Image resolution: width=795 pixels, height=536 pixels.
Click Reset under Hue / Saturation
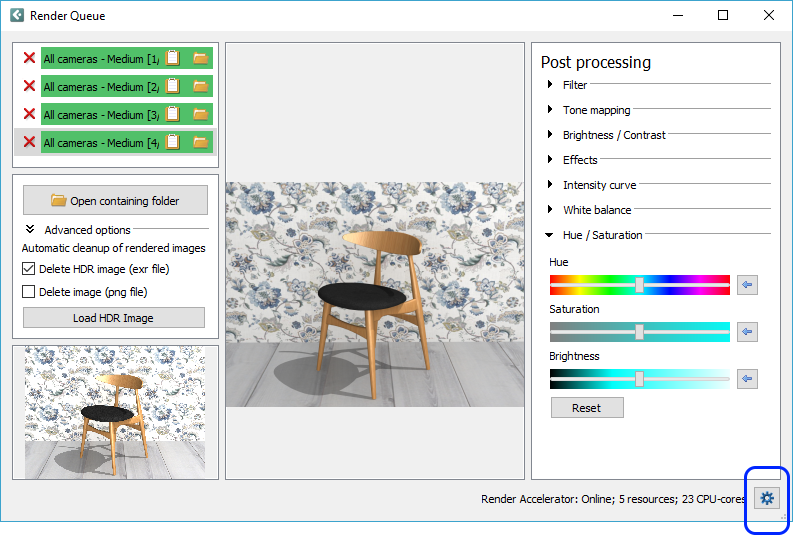[x=587, y=408]
